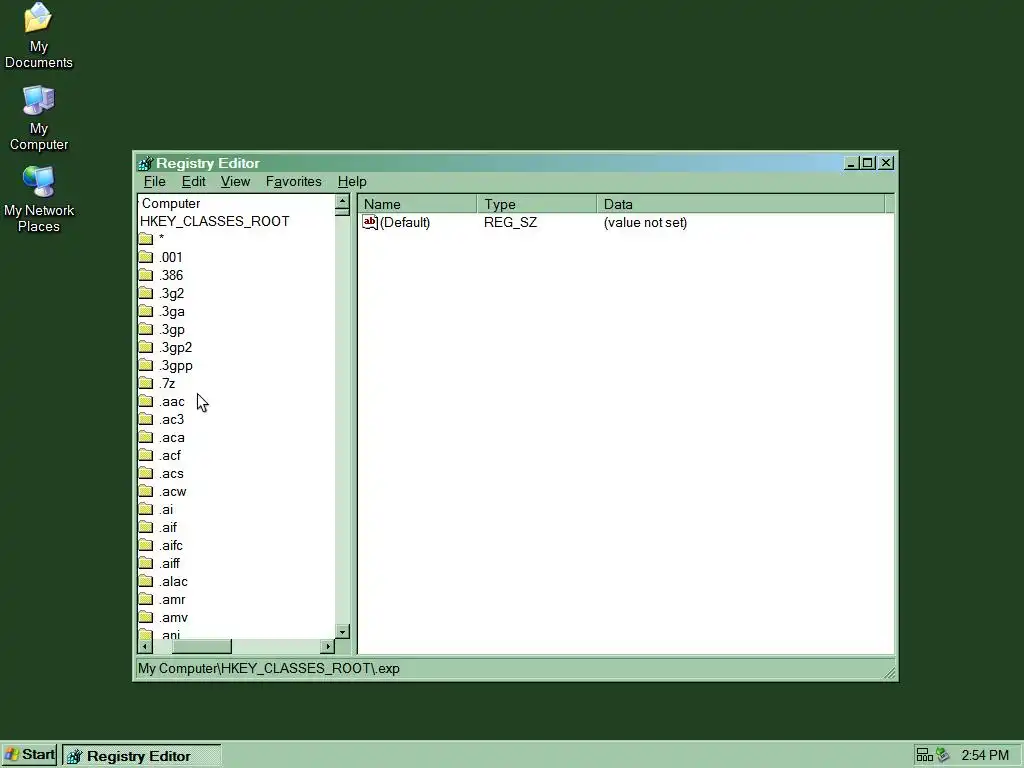Click the folder icon next to .ac3
The image size is (1024, 768).
146,419
